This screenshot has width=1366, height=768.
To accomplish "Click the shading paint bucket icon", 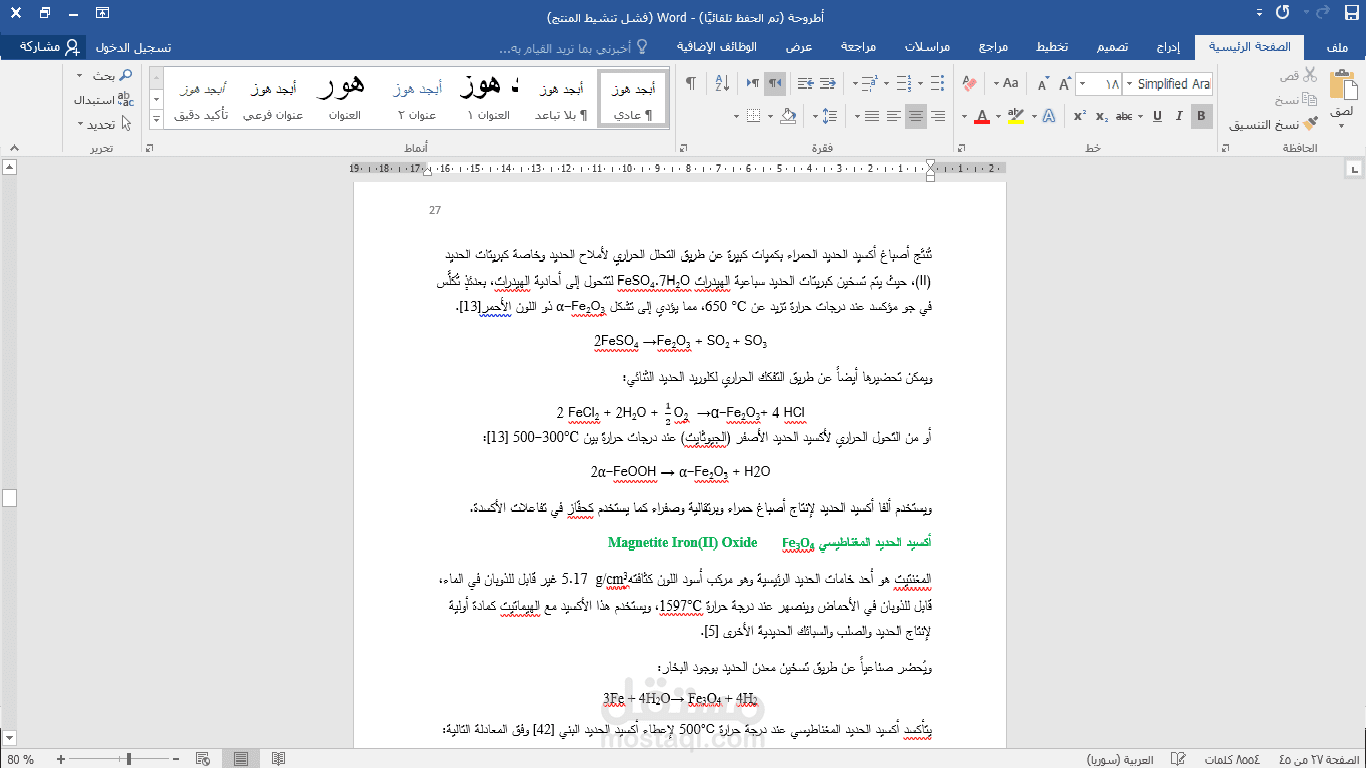I will pos(788,116).
